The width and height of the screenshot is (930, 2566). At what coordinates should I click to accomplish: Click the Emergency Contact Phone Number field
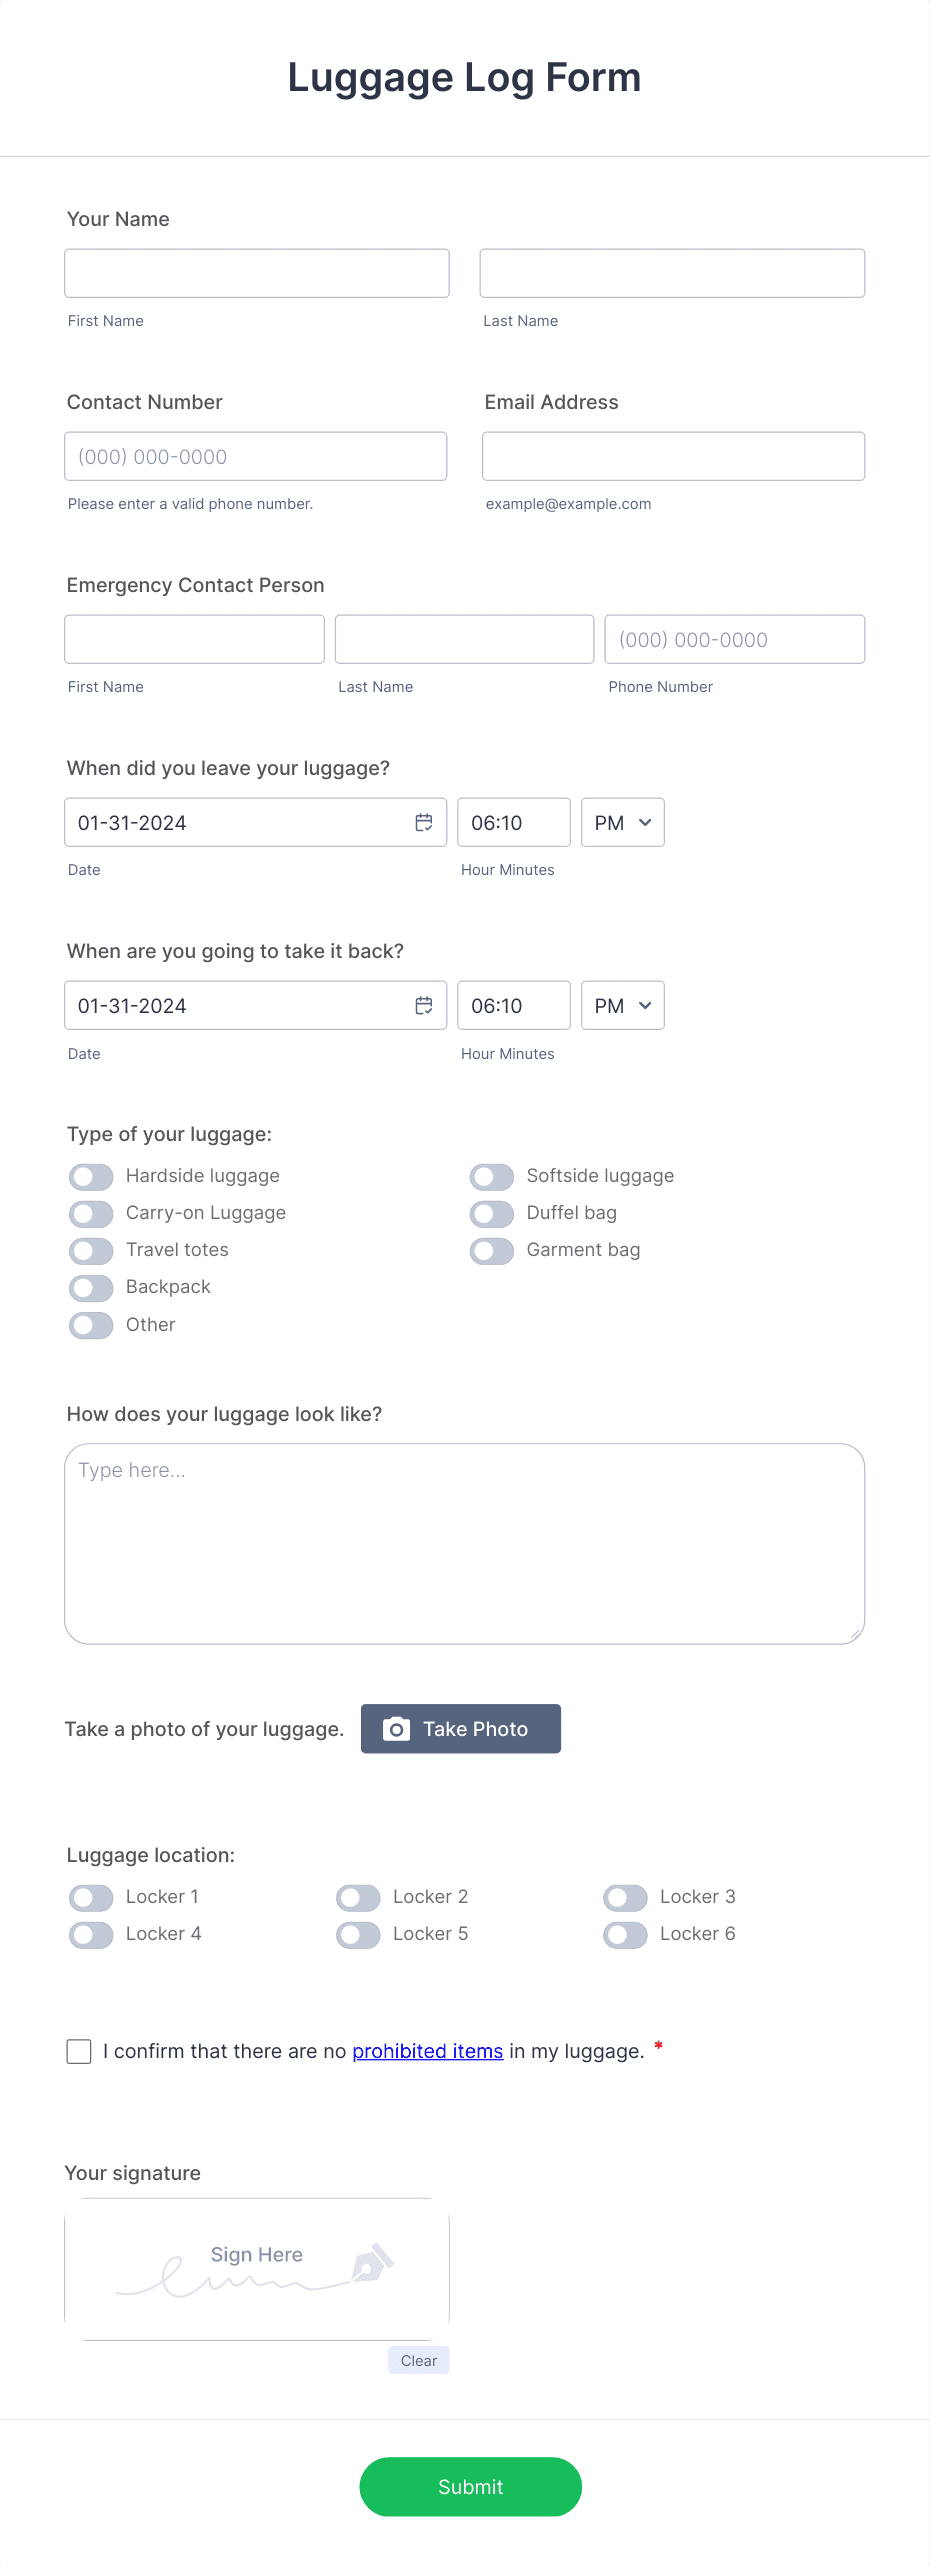pos(734,639)
